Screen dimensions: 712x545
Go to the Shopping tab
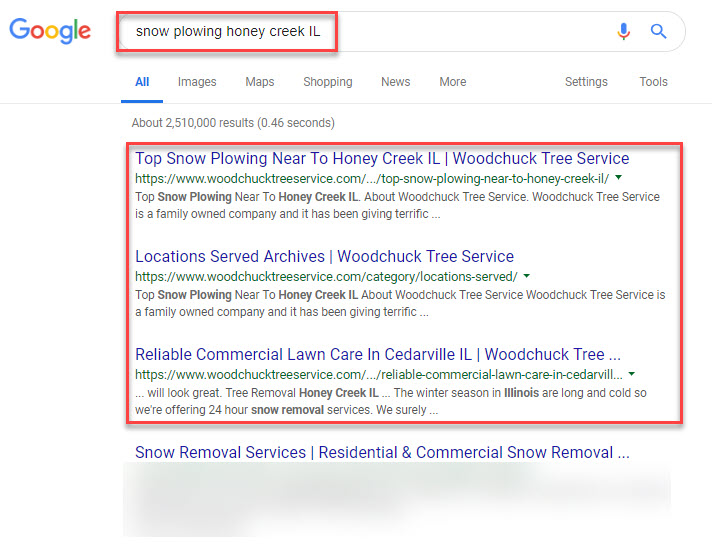point(328,82)
